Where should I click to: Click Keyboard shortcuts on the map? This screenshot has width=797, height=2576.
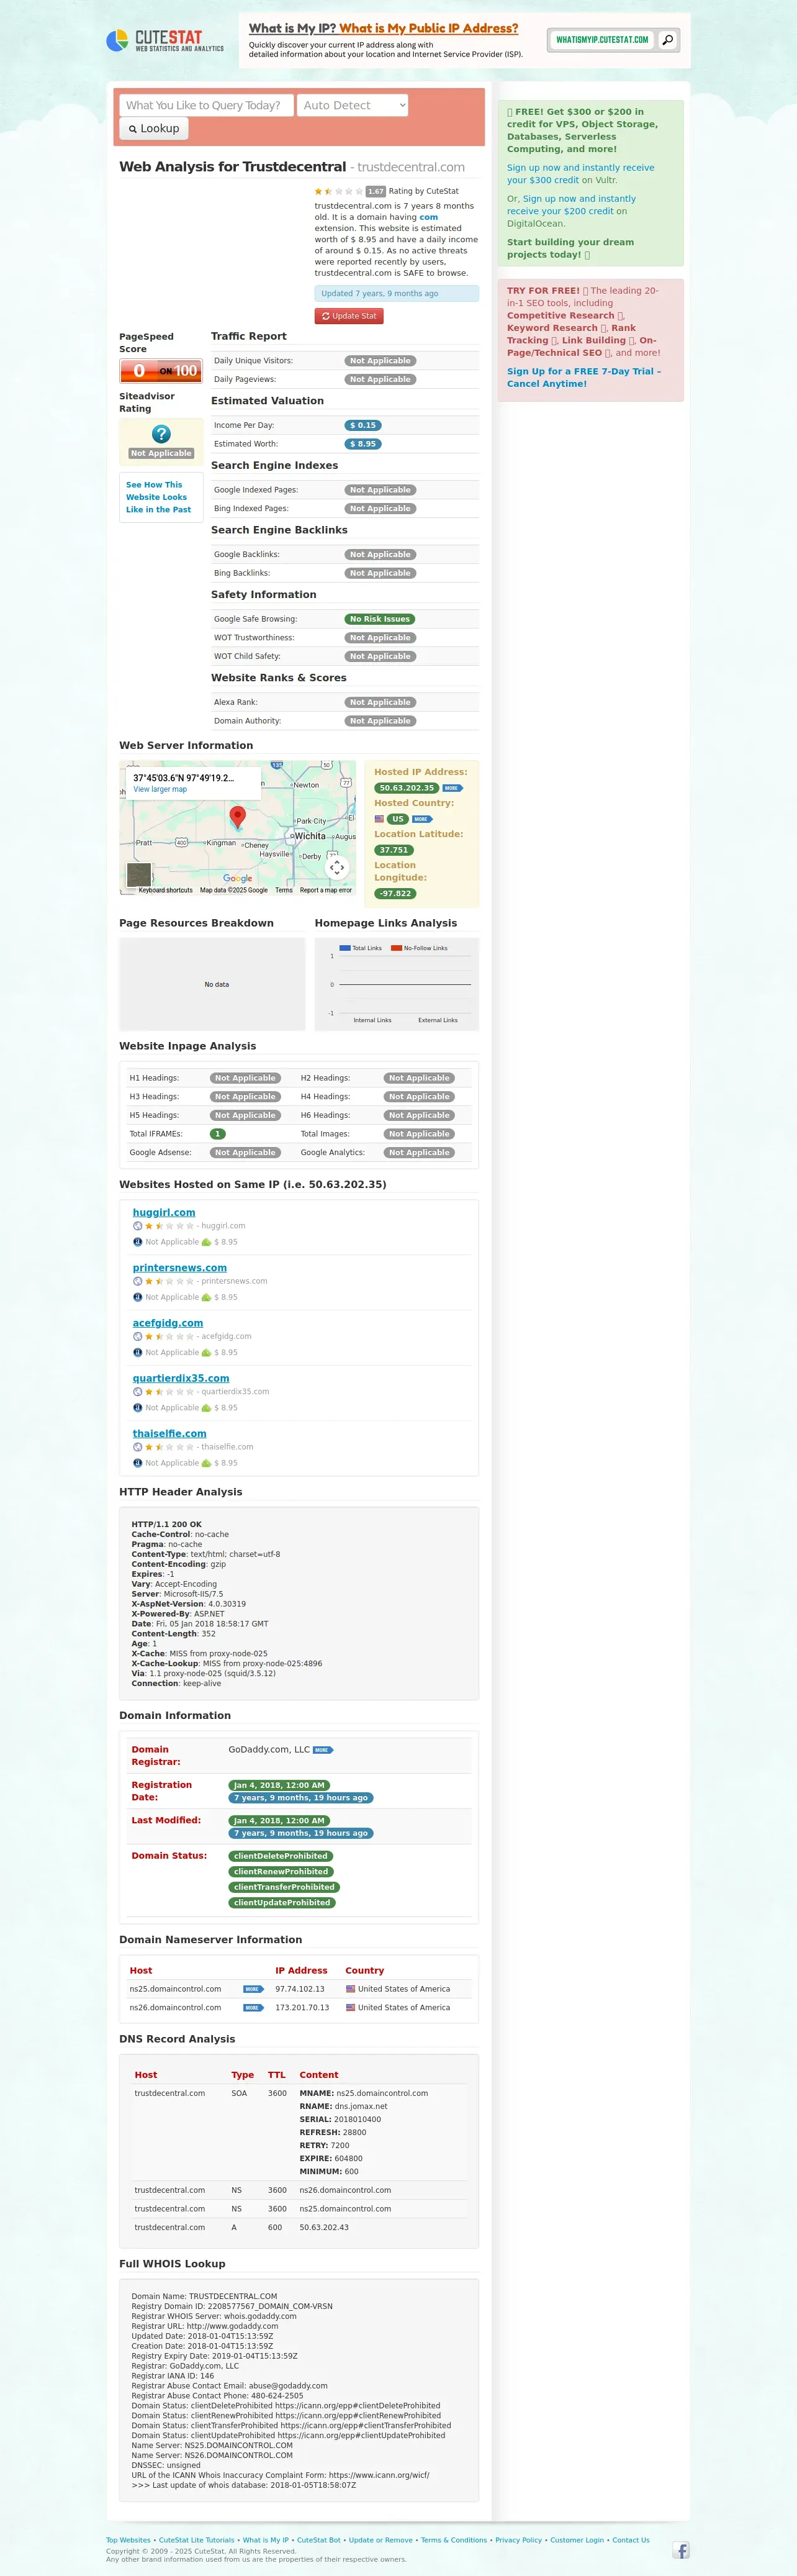click(x=165, y=890)
